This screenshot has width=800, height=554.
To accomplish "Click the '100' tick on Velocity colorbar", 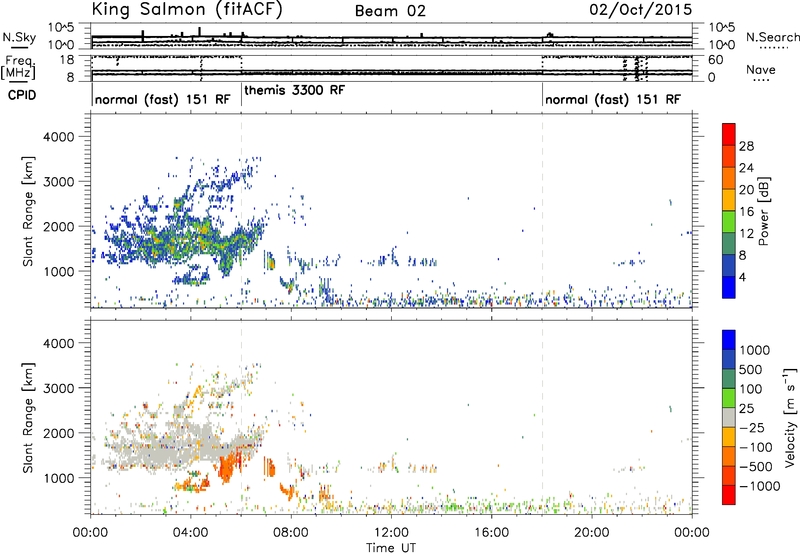I will click(750, 389).
